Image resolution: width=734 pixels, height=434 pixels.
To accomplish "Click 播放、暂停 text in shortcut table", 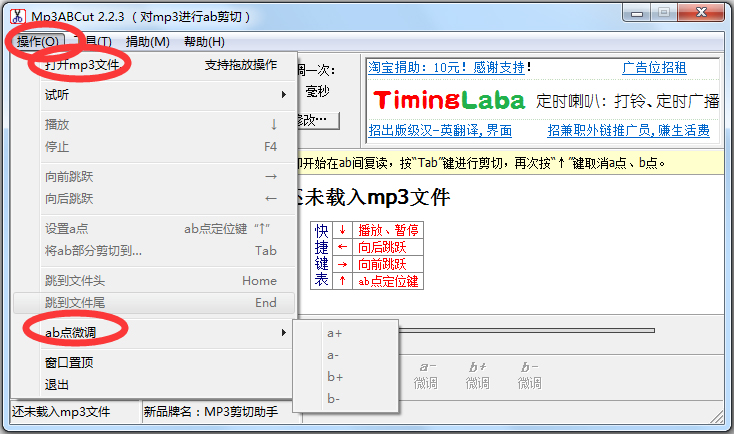I will point(389,230).
